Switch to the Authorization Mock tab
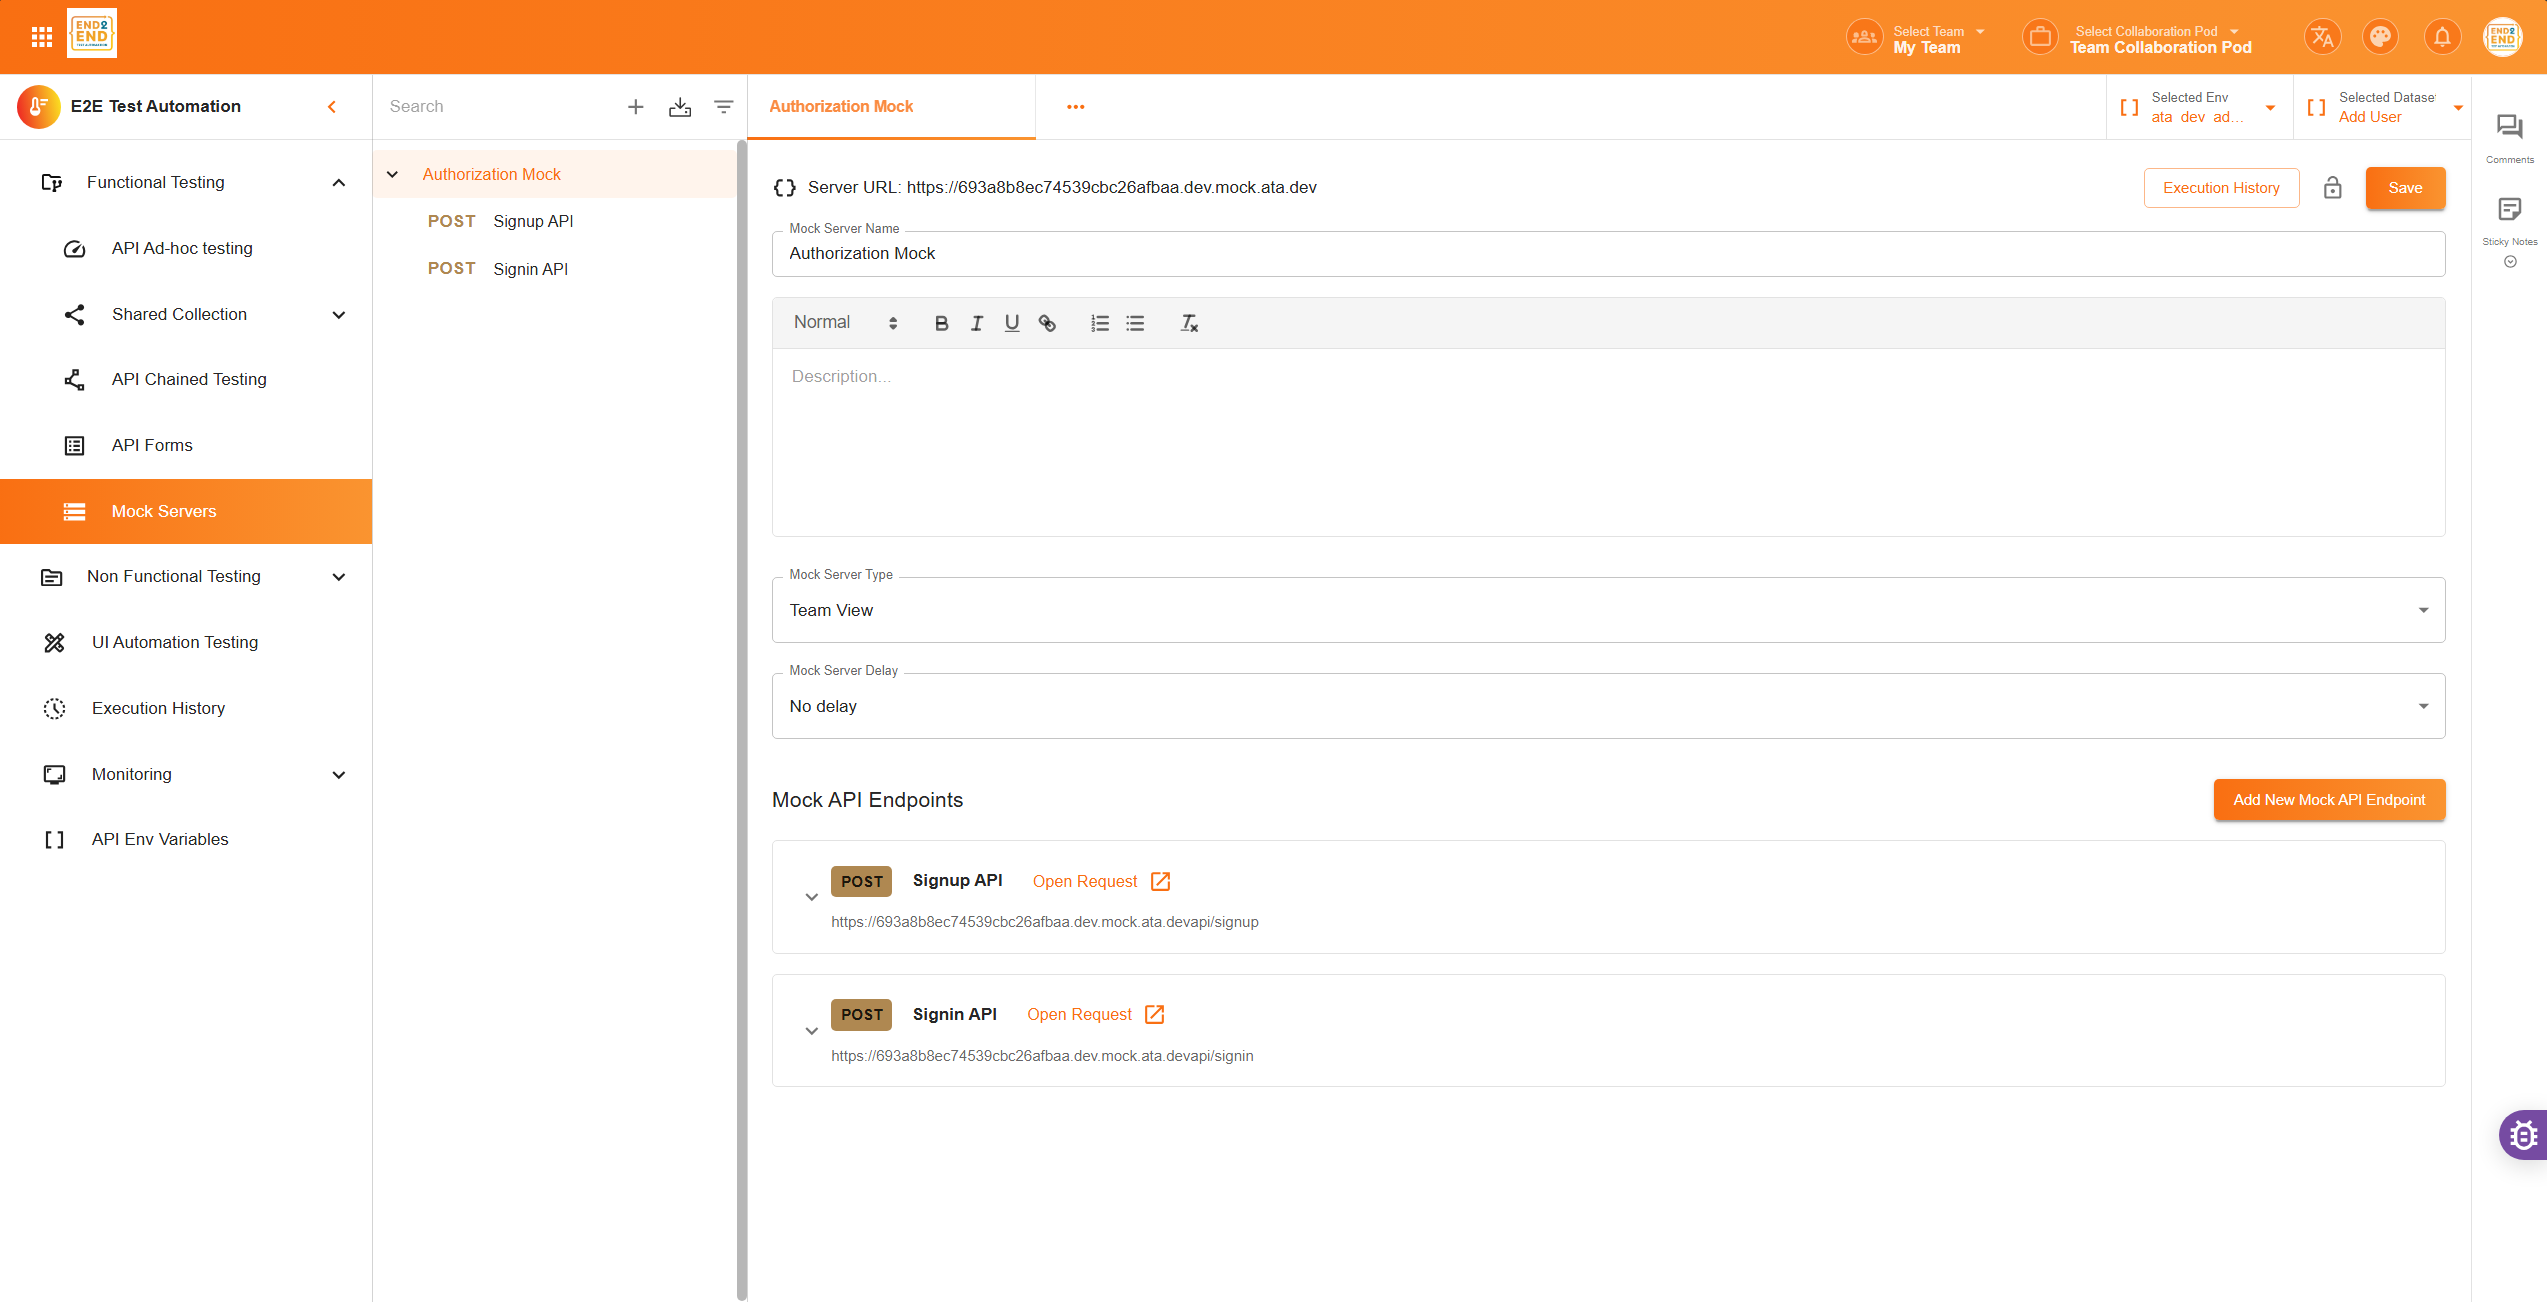2547x1302 pixels. coord(841,106)
